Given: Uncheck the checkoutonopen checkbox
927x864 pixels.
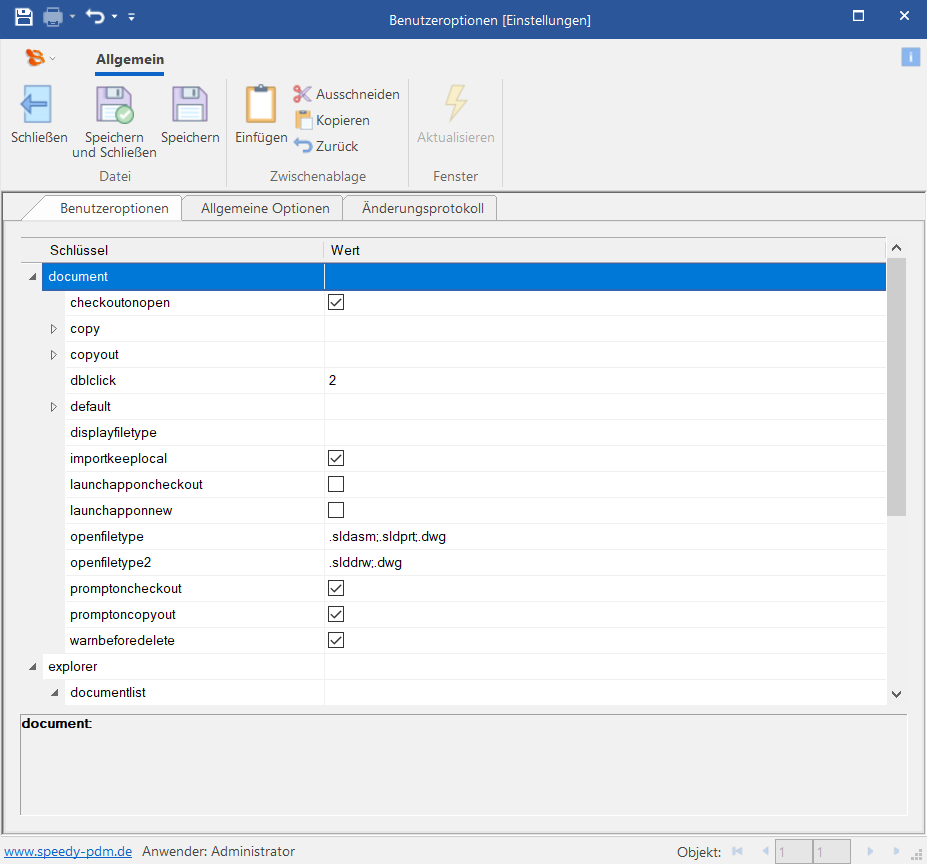Looking at the screenshot, I should click(x=336, y=302).
